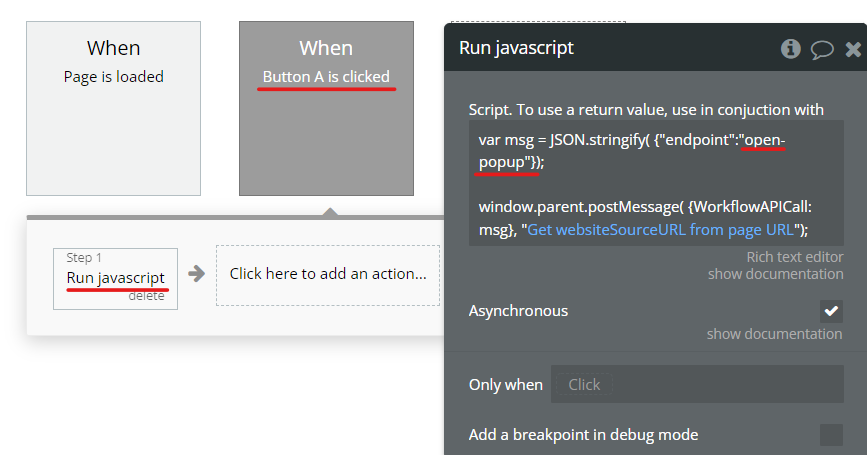The height and width of the screenshot is (455, 867).
Task: Click the pointer caret below Button A event
Action: [x=330, y=211]
